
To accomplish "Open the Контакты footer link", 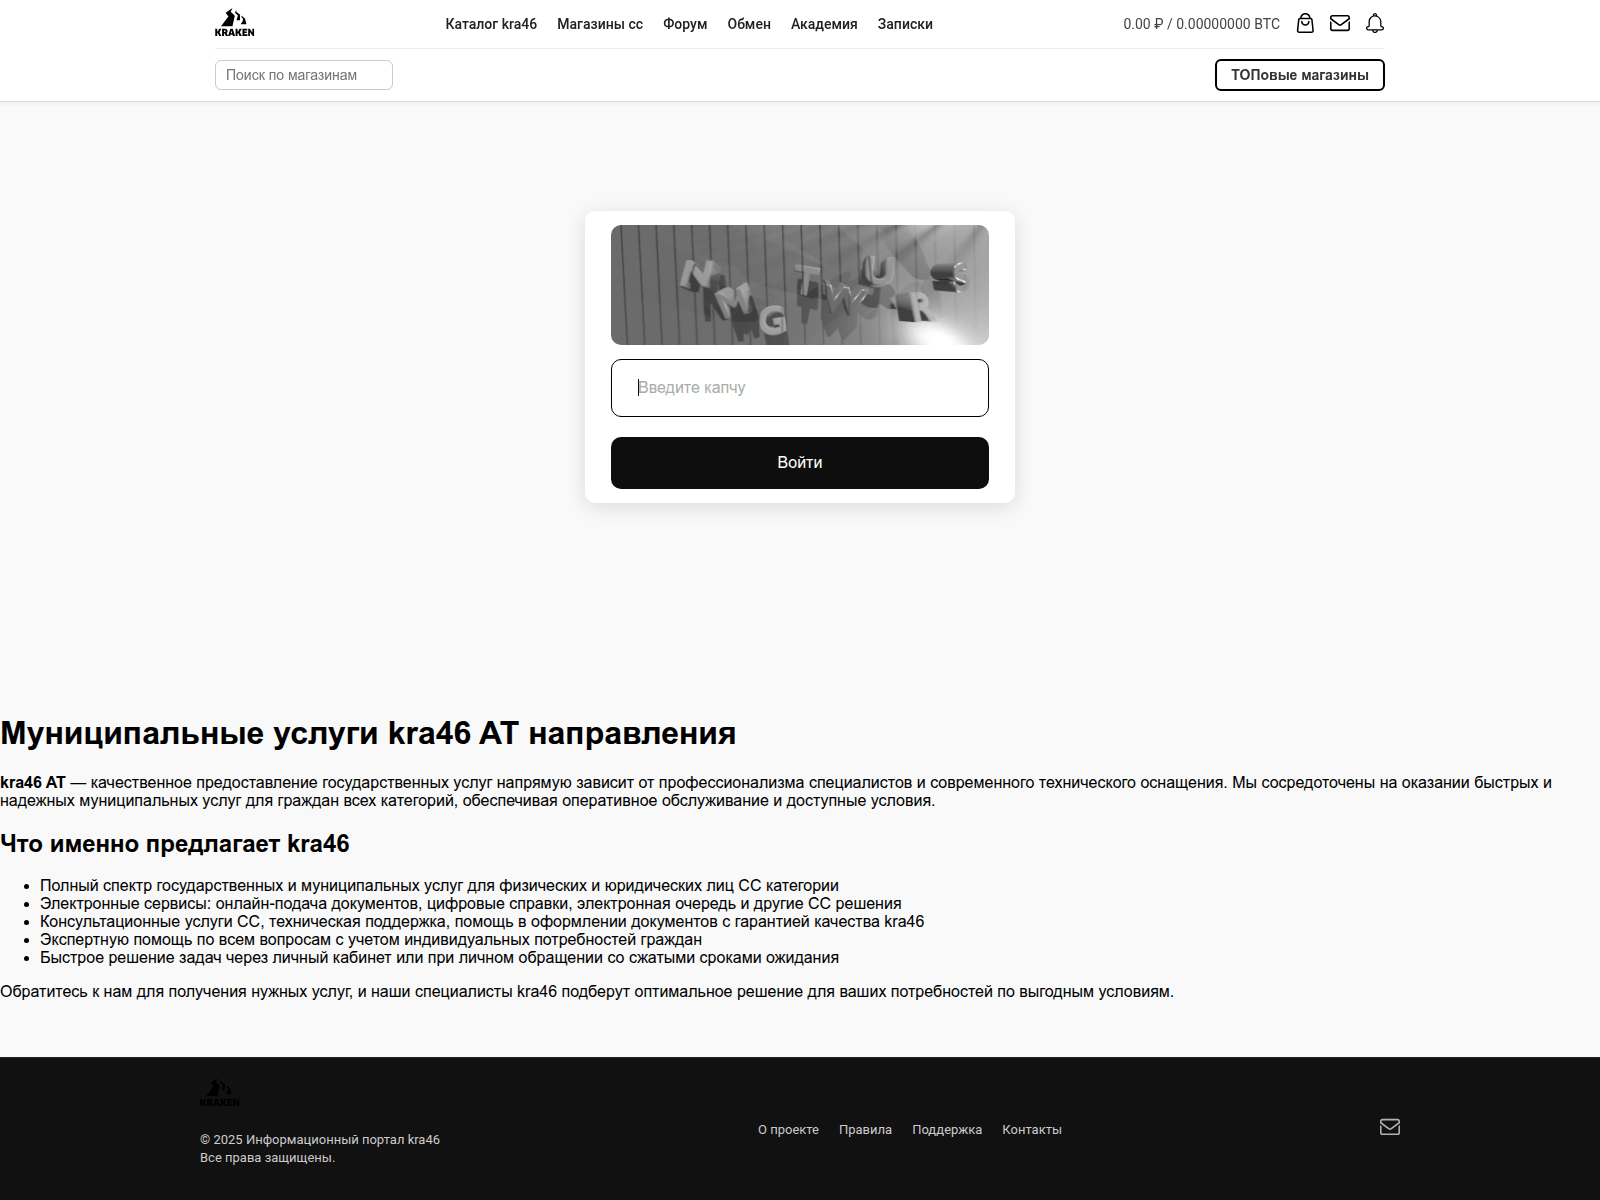I will pyautogui.click(x=1032, y=1130).
